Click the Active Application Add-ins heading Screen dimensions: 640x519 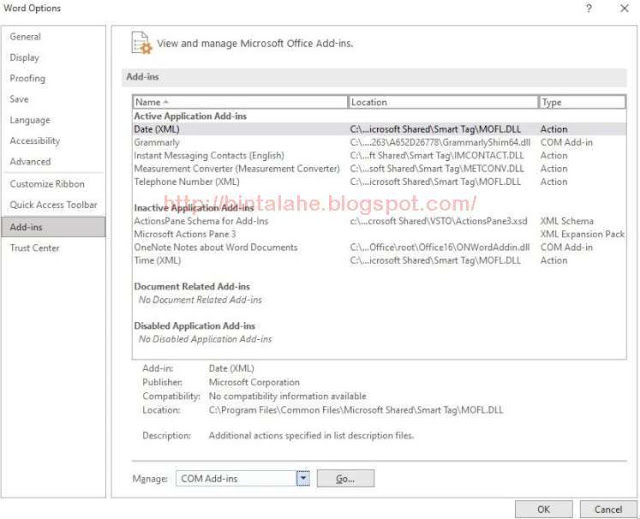click(x=190, y=116)
